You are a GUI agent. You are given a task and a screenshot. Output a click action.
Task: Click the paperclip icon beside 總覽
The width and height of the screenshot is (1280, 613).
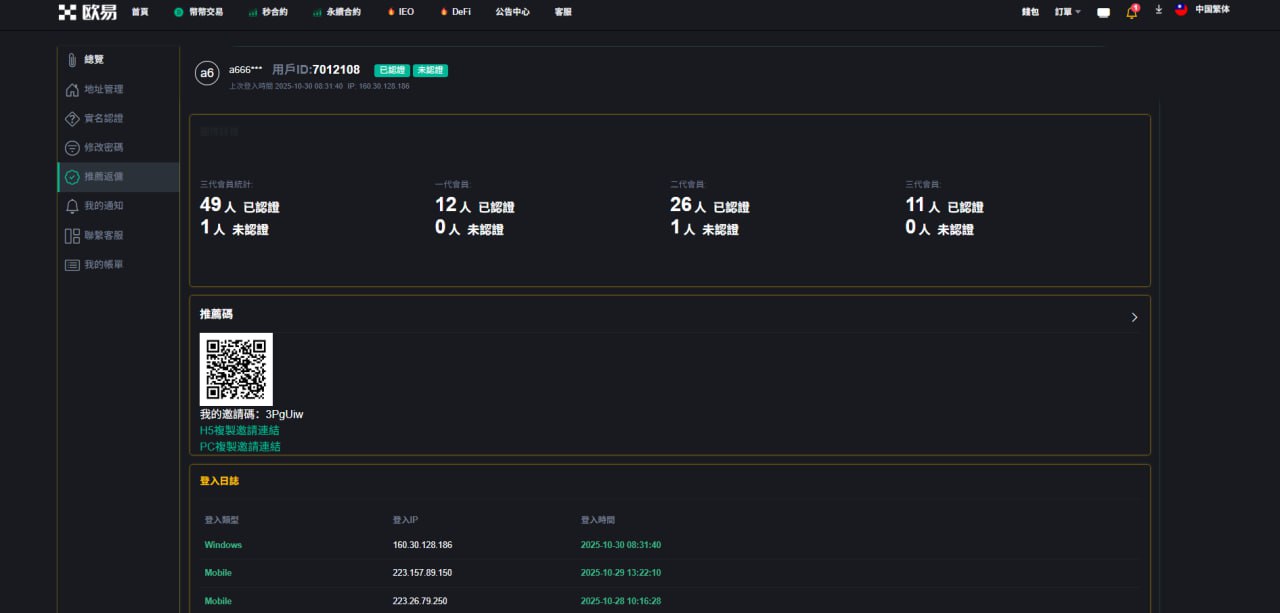coord(72,60)
